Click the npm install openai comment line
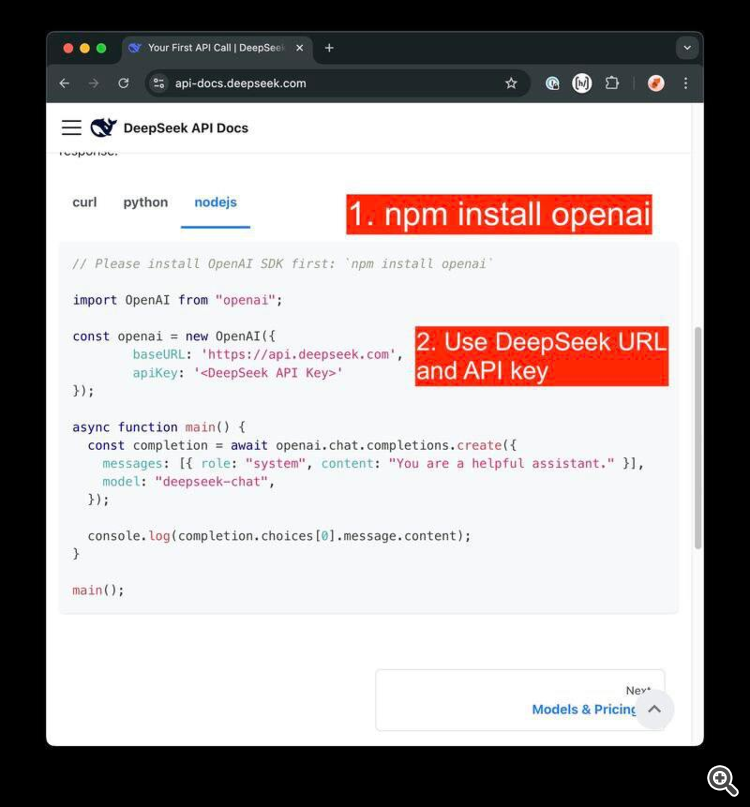750x807 pixels. pyautogui.click(x=282, y=264)
